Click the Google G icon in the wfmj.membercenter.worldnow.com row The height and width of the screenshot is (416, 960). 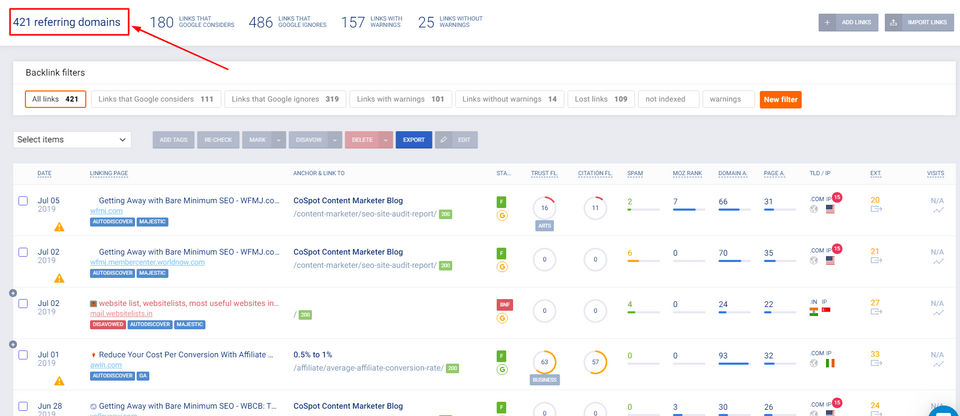[502, 267]
